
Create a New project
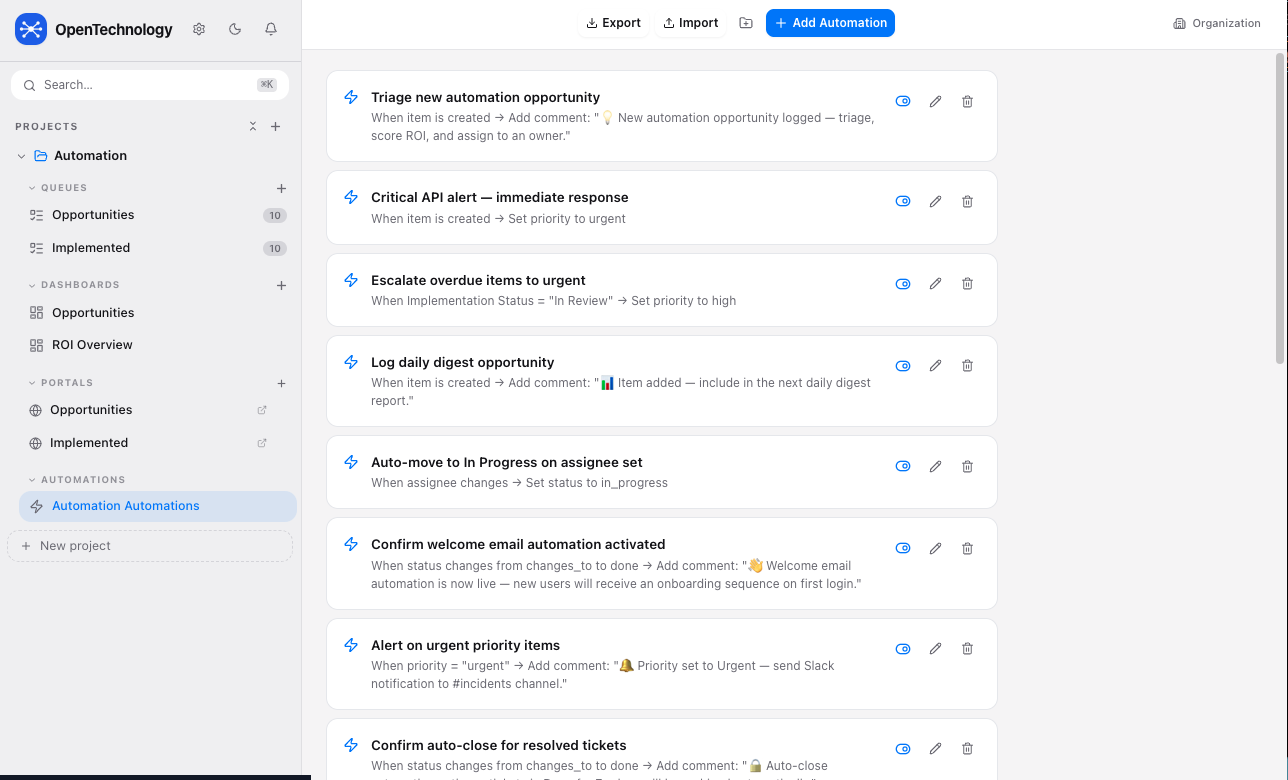(x=150, y=546)
